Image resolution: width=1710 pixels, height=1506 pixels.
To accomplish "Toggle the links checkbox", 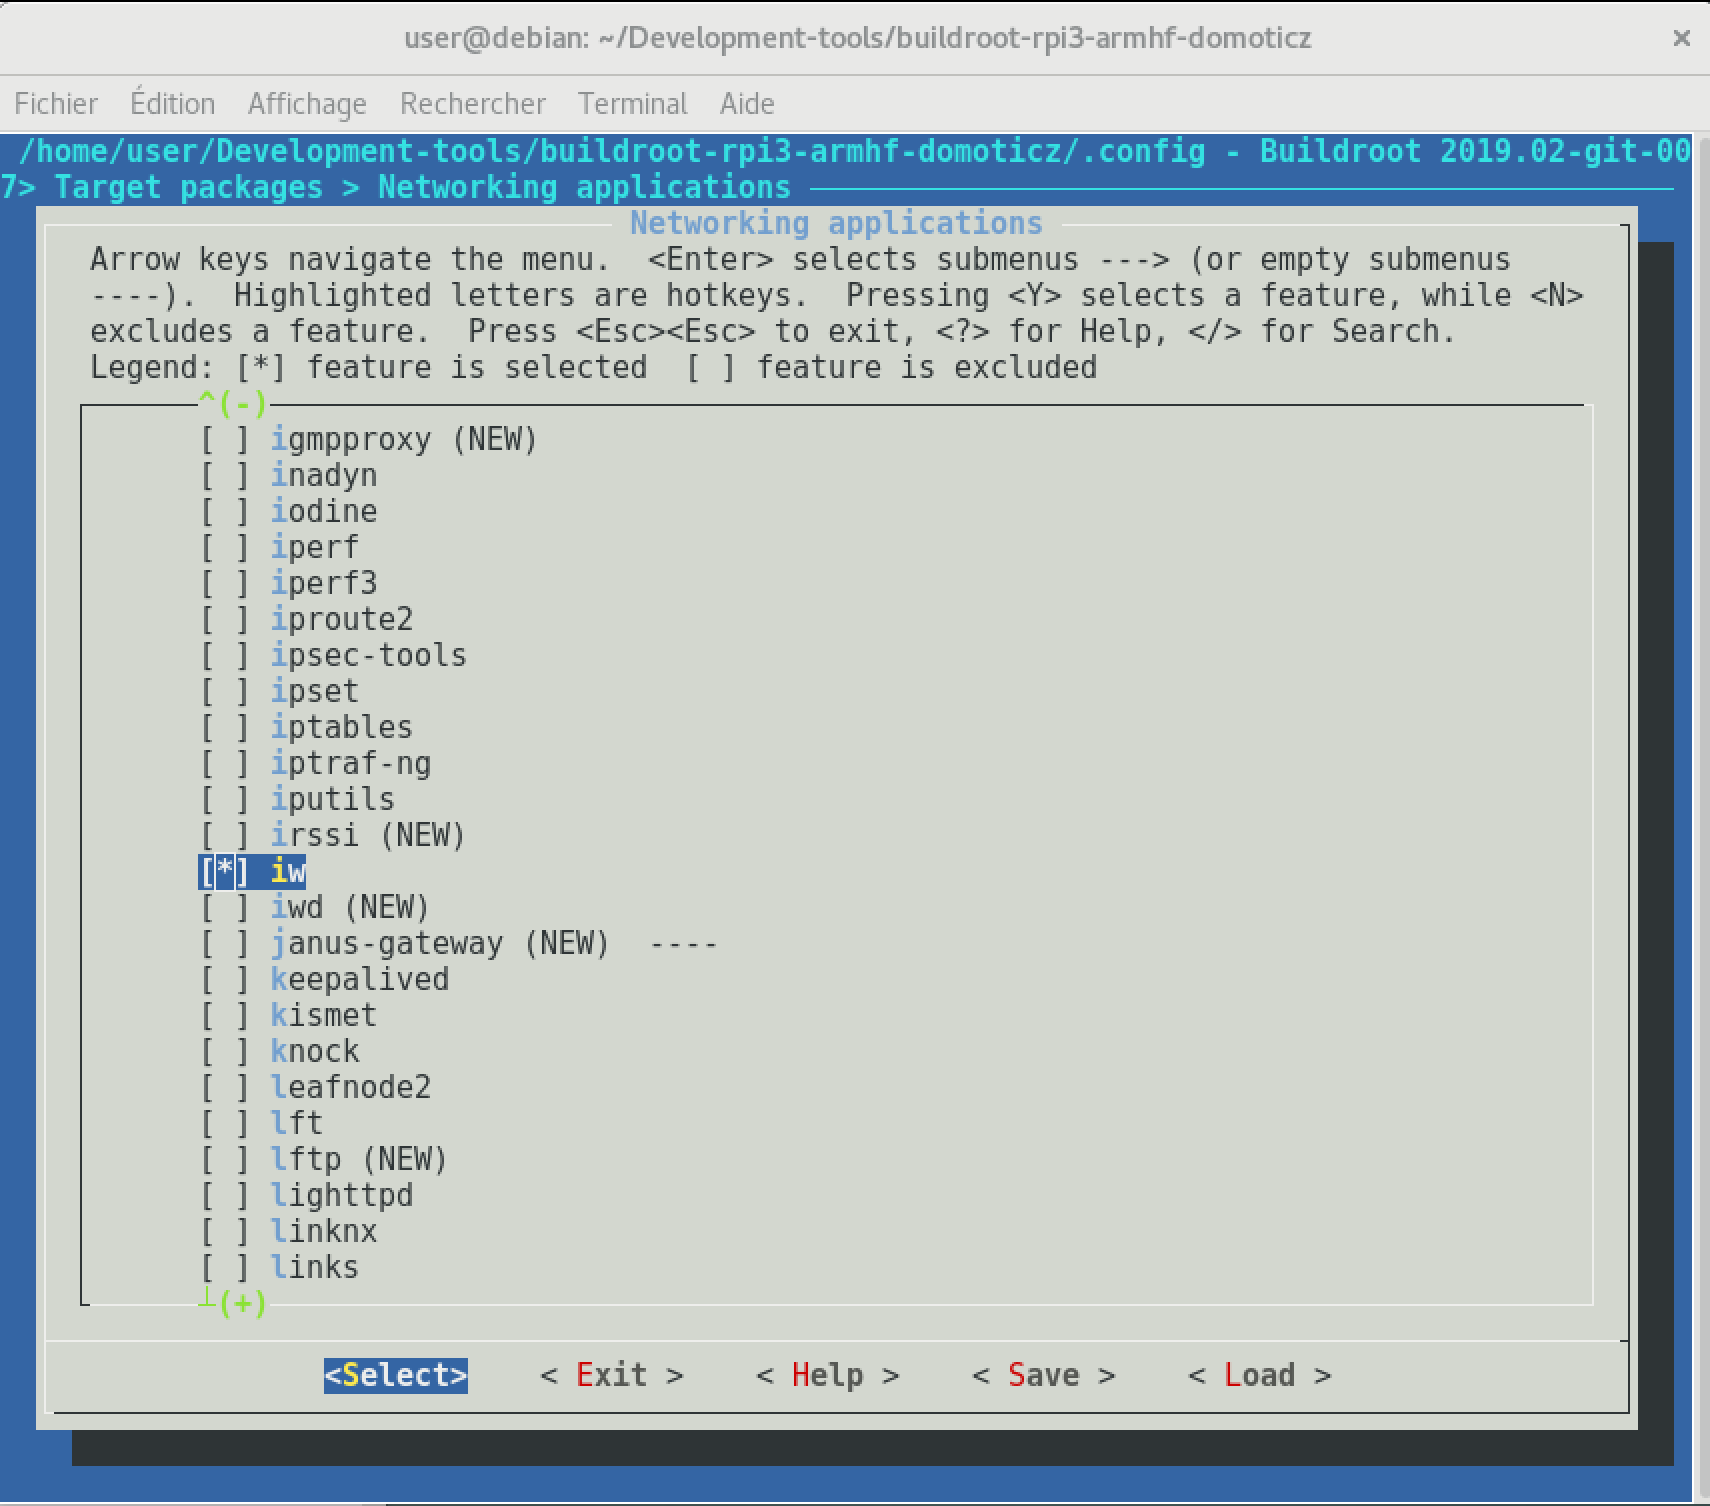I will 225,1268.
